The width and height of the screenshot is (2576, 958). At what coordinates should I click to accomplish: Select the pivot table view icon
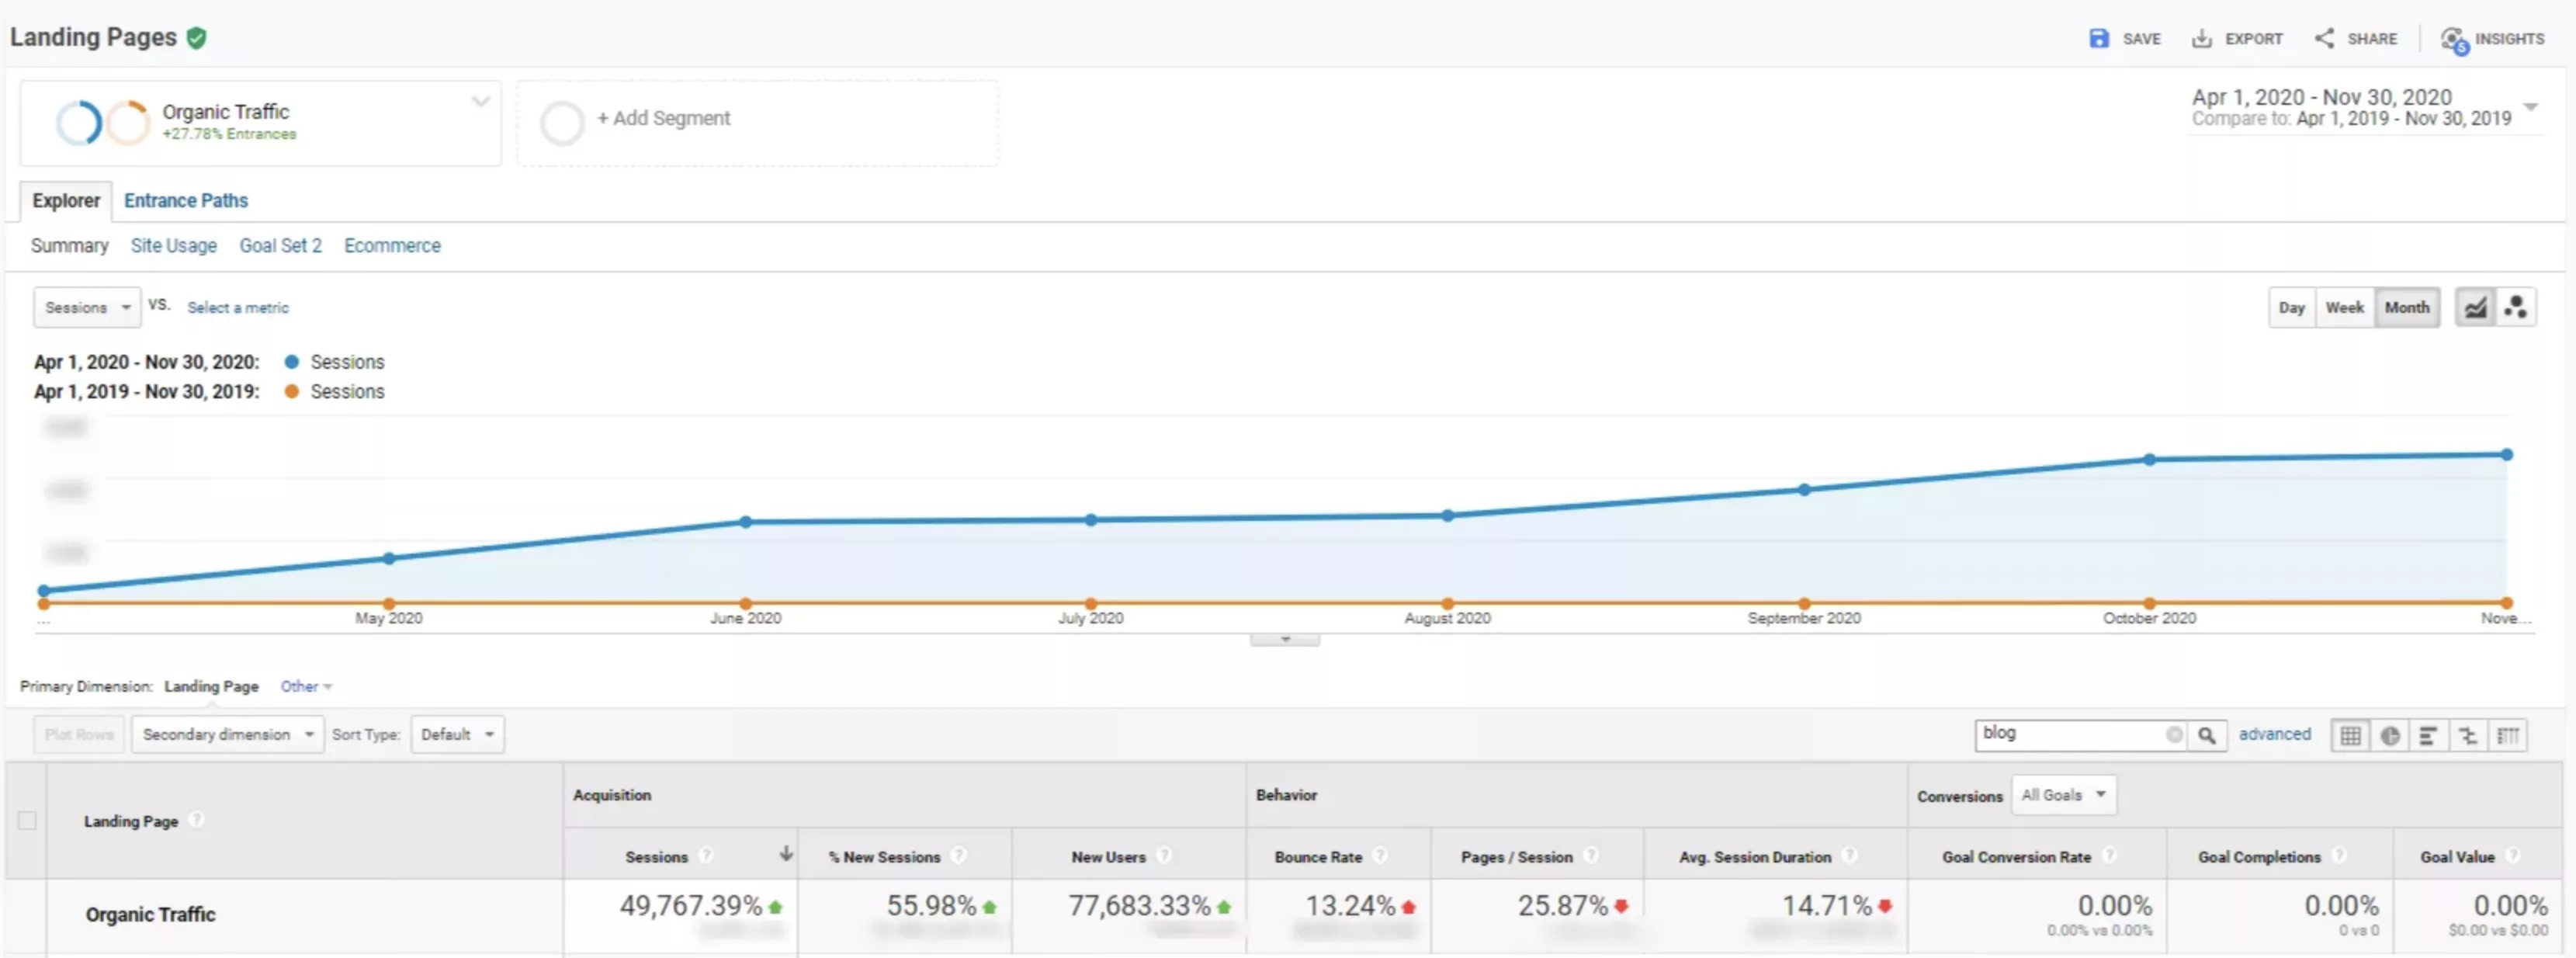[2508, 736]
